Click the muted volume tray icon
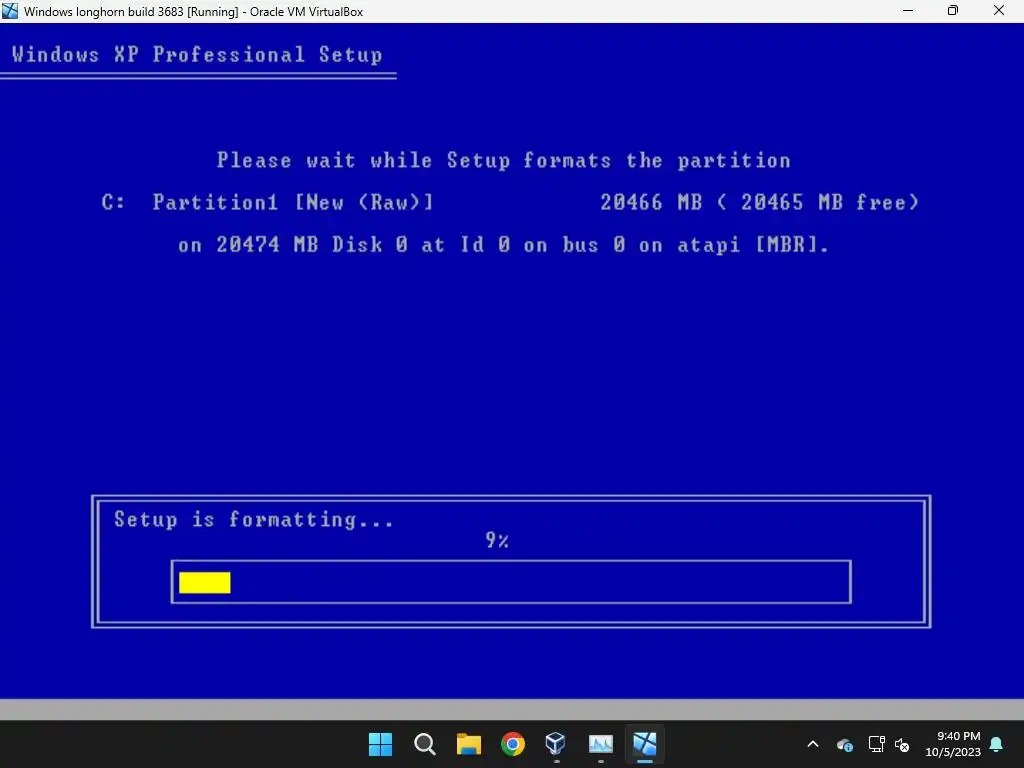This screenshot has height=768, width=1024. [902, 744]
